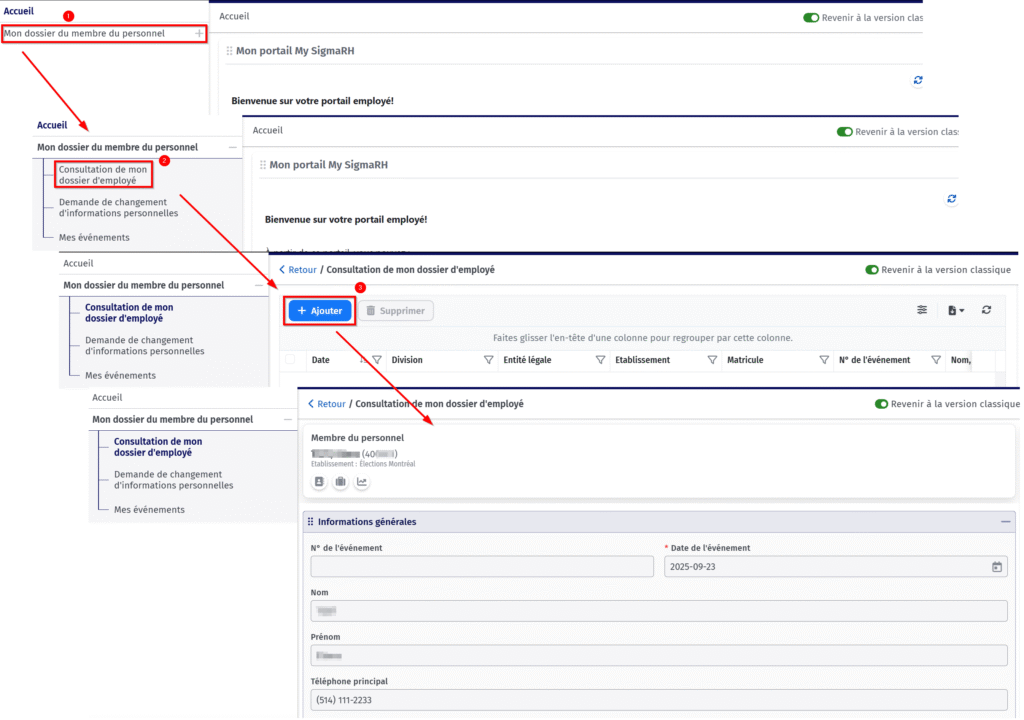Screen dimensions: 1024x720
Task: Click refresh icon beside the export button
Action: point(986,311)
